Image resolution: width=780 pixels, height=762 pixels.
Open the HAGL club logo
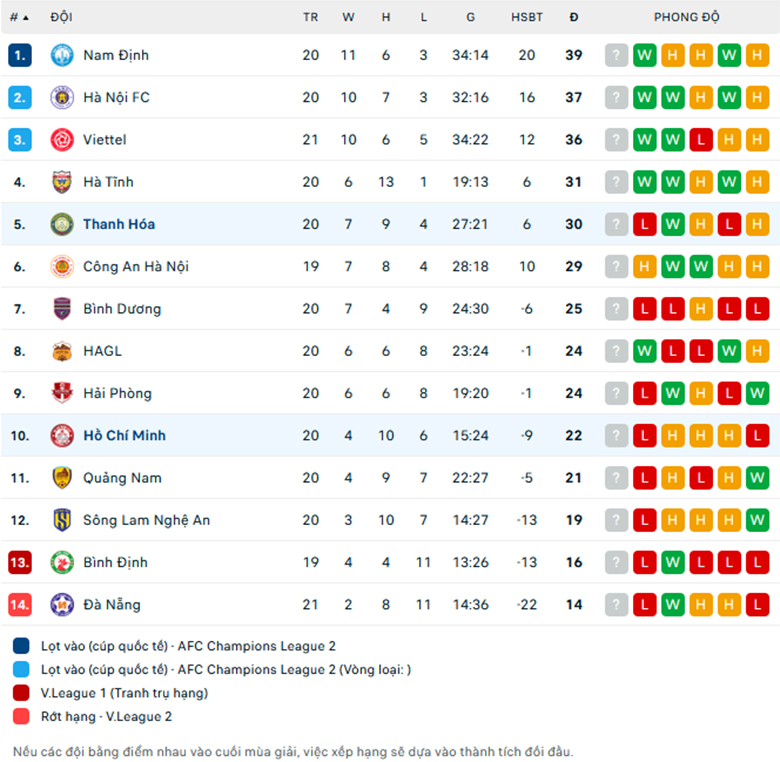coord(62,351)
